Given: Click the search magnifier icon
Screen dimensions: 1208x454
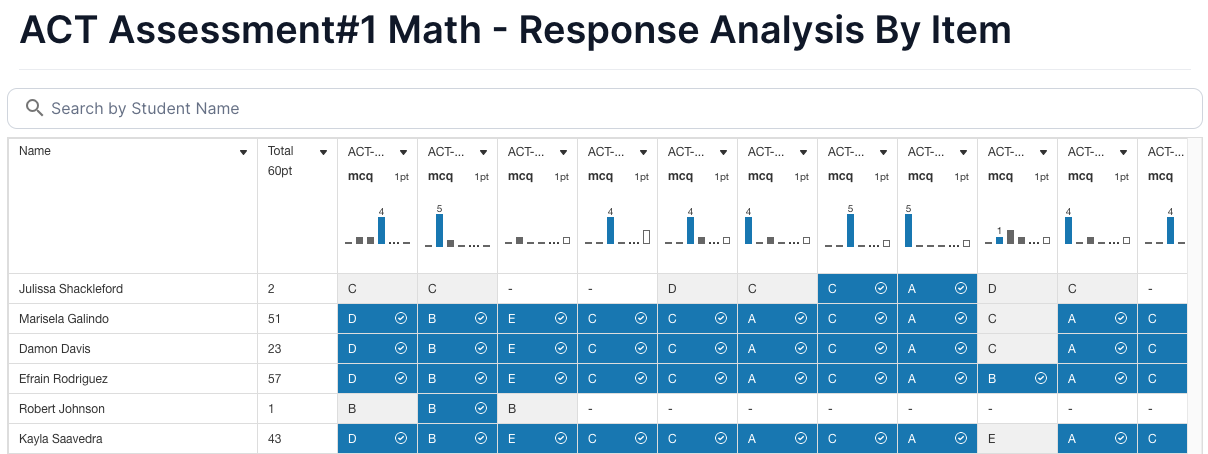Looking at the screenshot, I should pos(34,108).
